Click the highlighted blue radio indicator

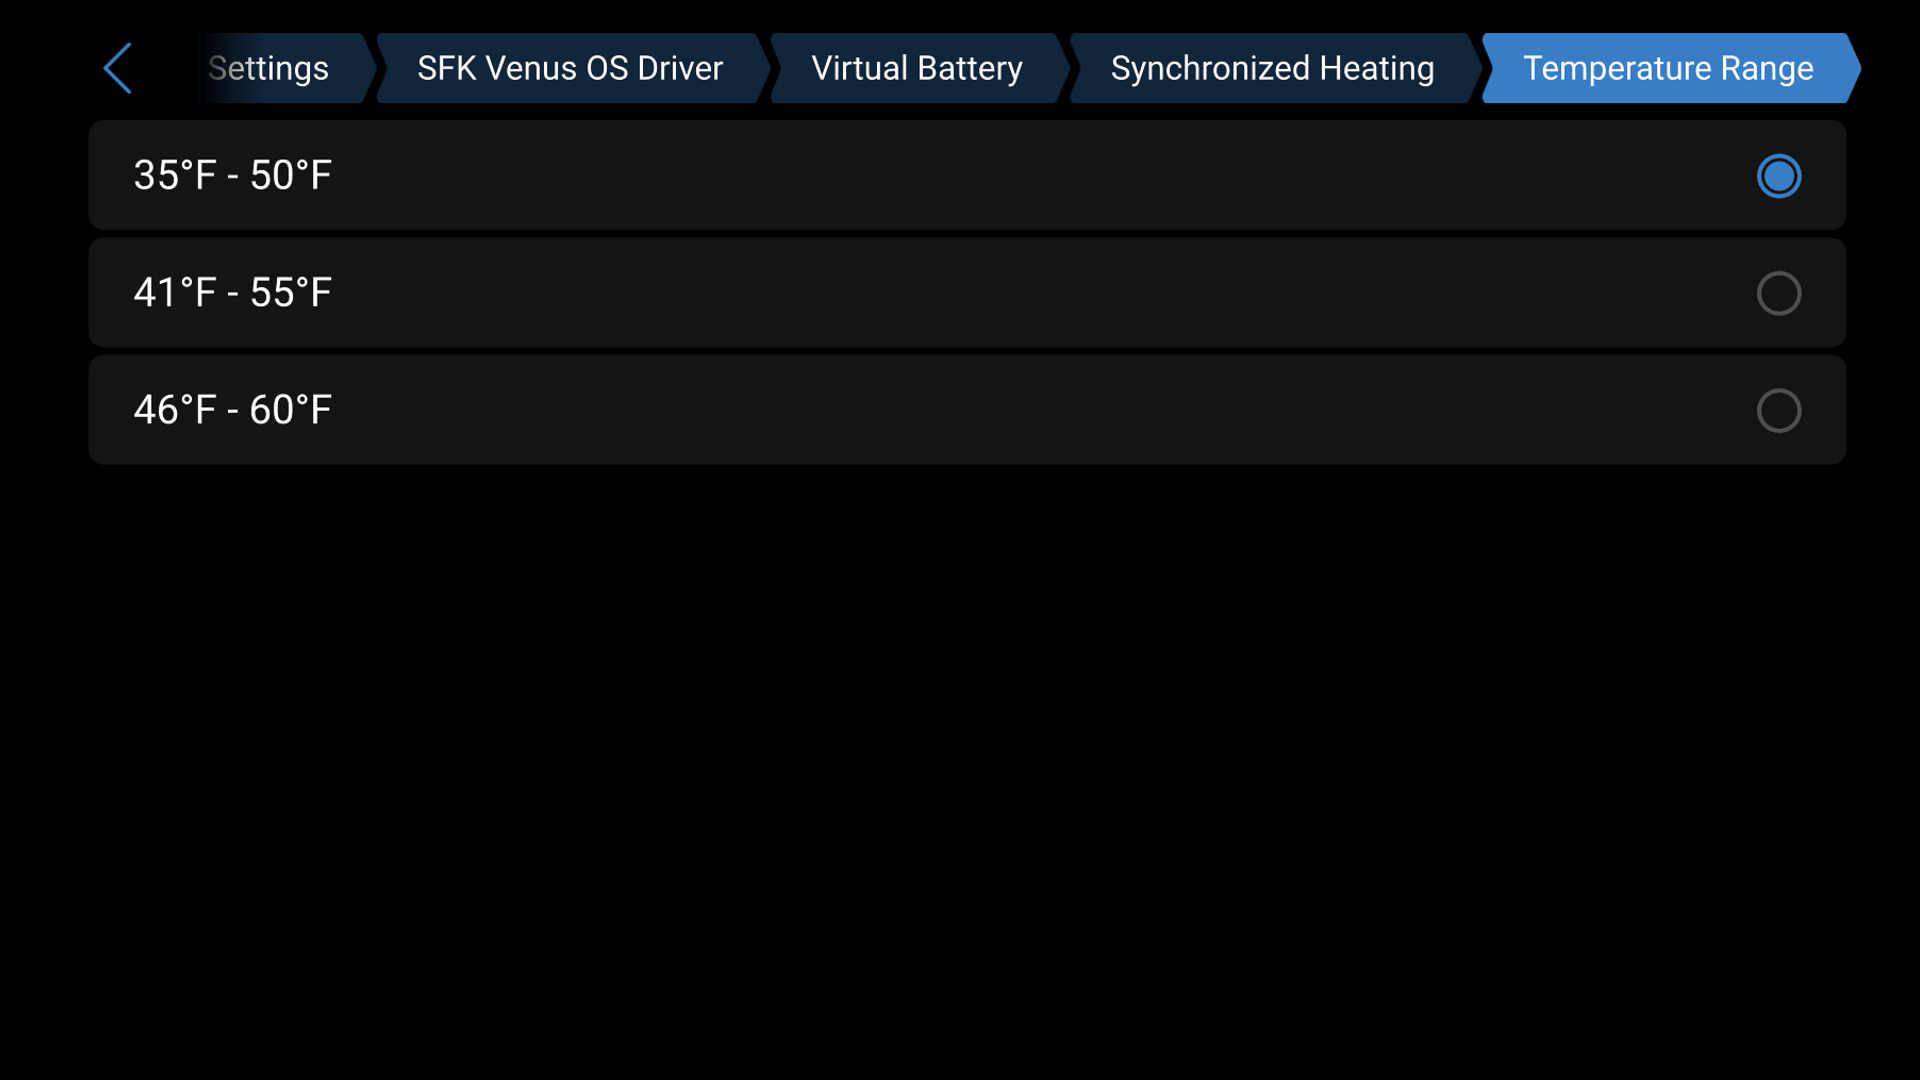[1778, 176]
